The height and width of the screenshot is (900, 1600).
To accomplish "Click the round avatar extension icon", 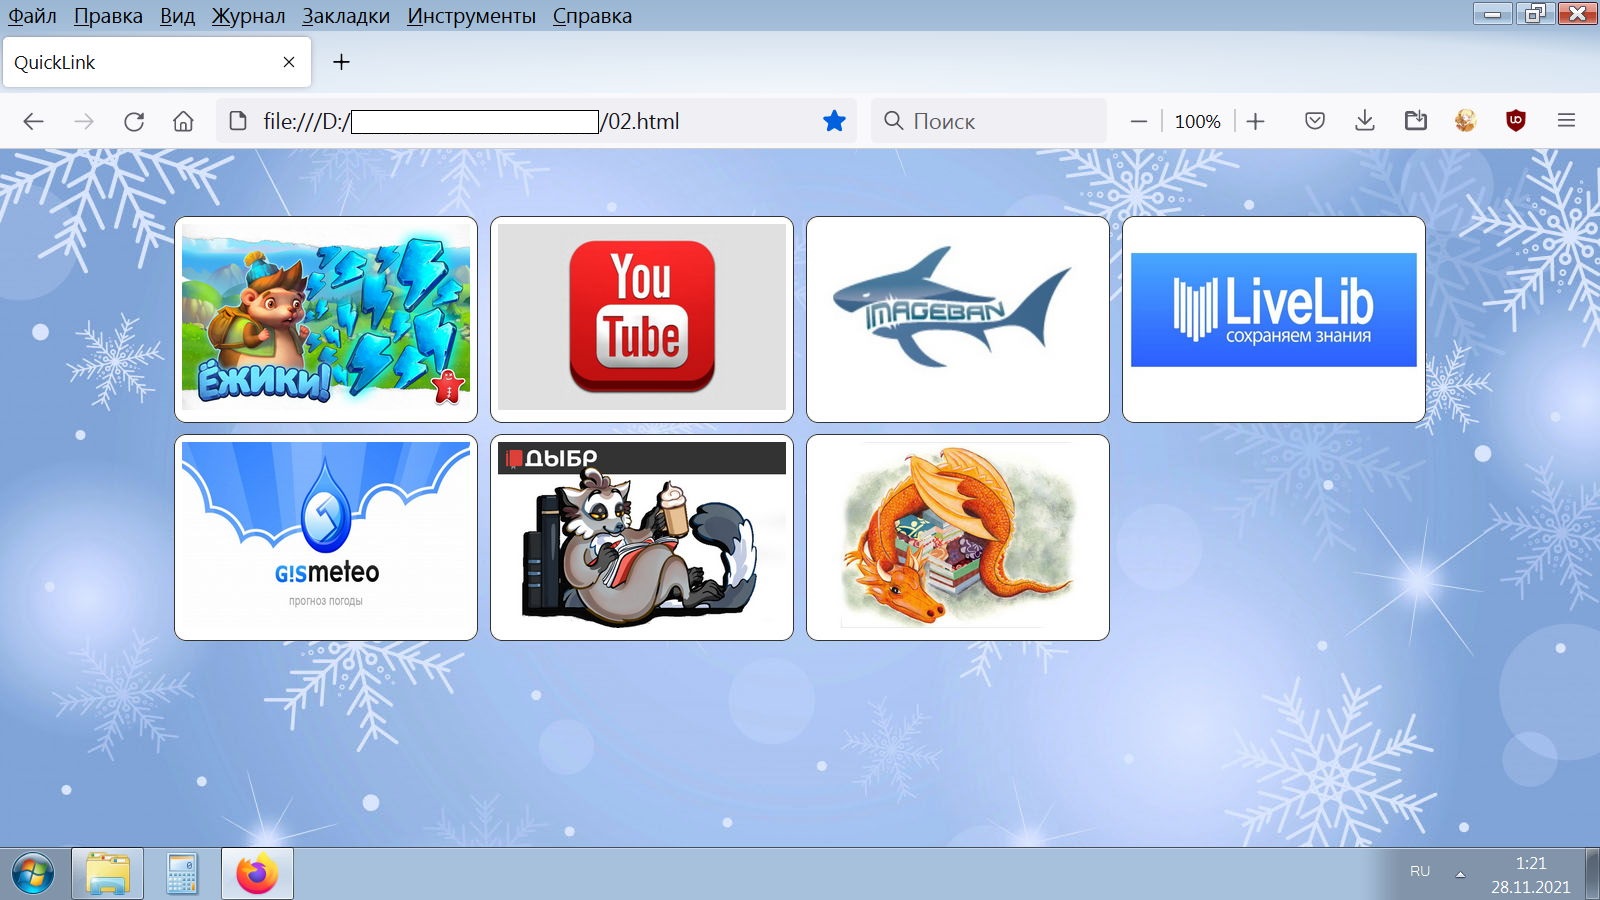I will [1466, 121].
